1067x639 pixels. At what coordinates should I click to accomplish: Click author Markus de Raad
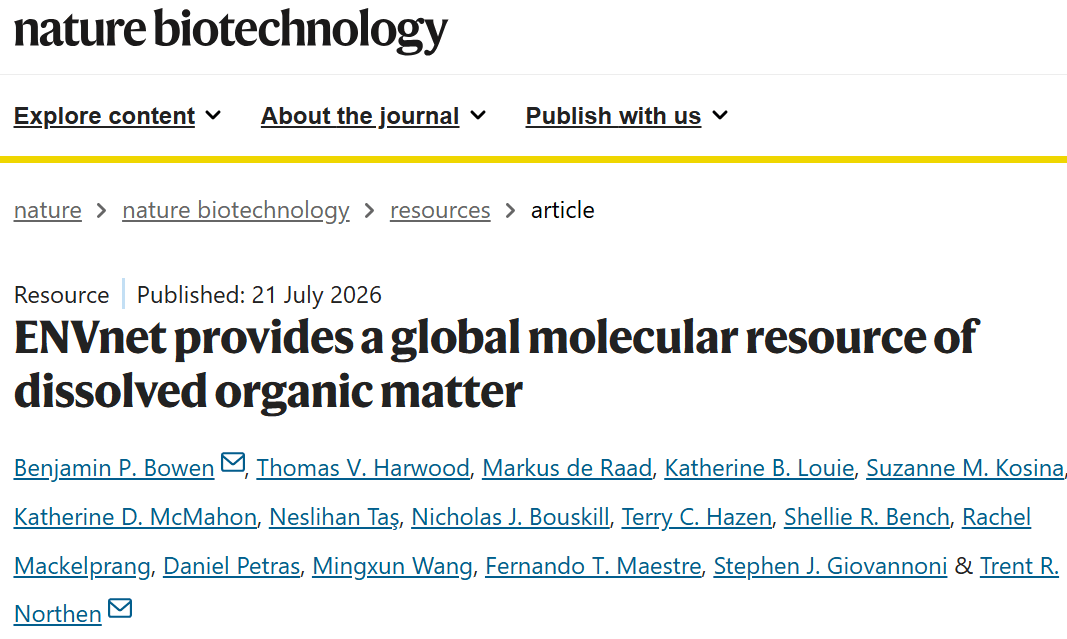click(x=568, y=468)
